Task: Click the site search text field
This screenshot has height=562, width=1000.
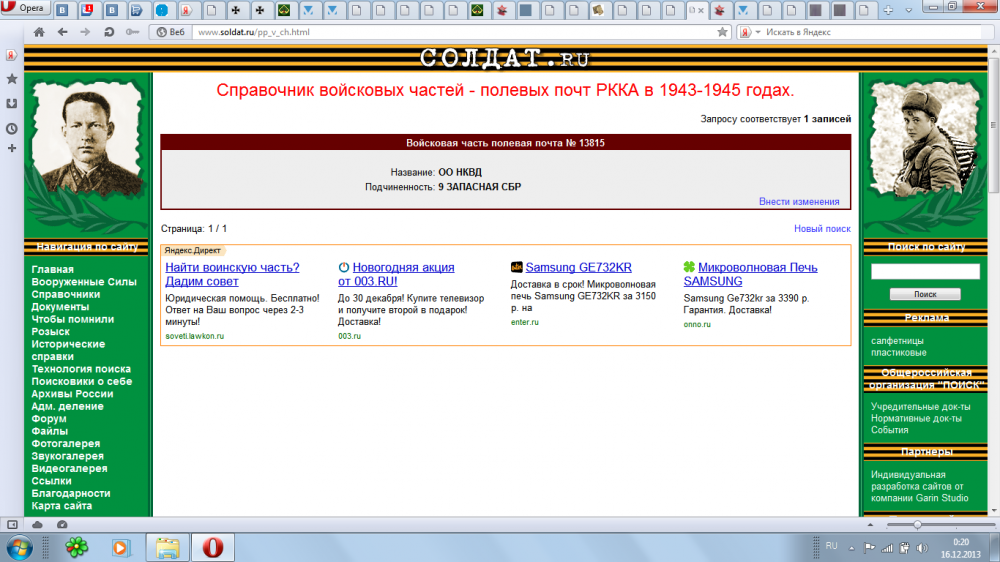Action: pyautogui.click(x=925, y=272)
